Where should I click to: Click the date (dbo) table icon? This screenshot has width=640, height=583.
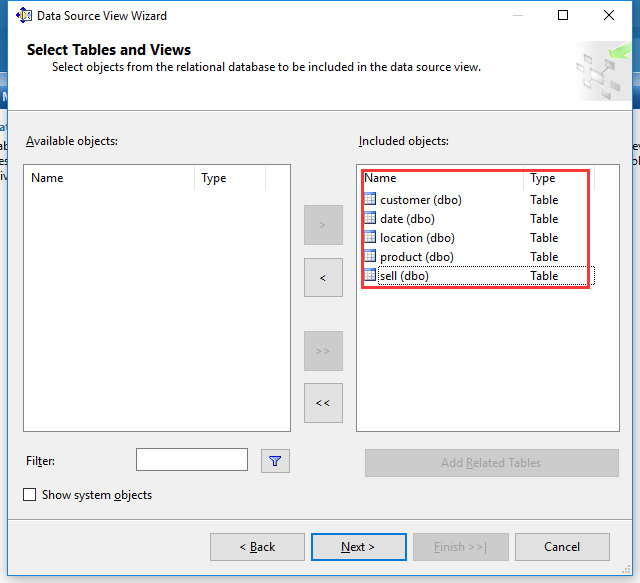[x=370, y=219]
